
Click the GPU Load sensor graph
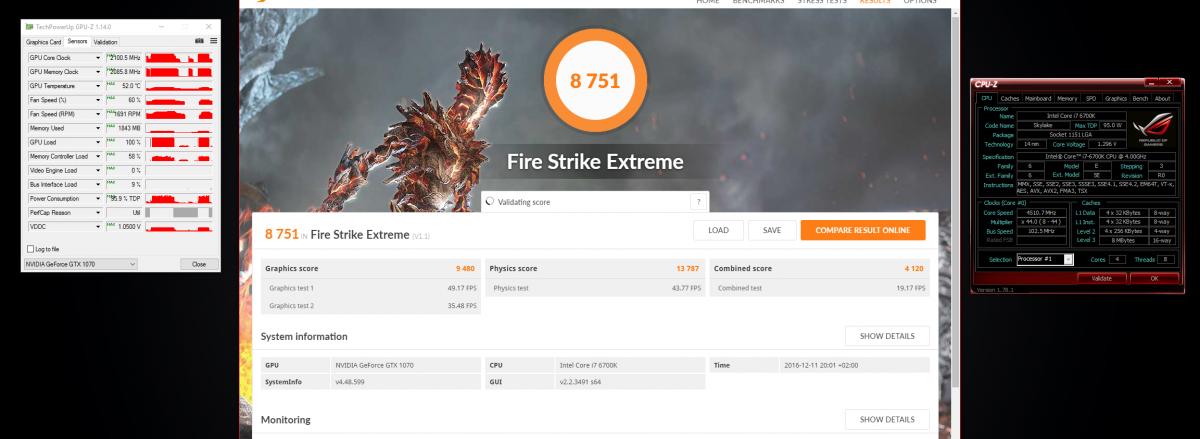tap(179, 142)
